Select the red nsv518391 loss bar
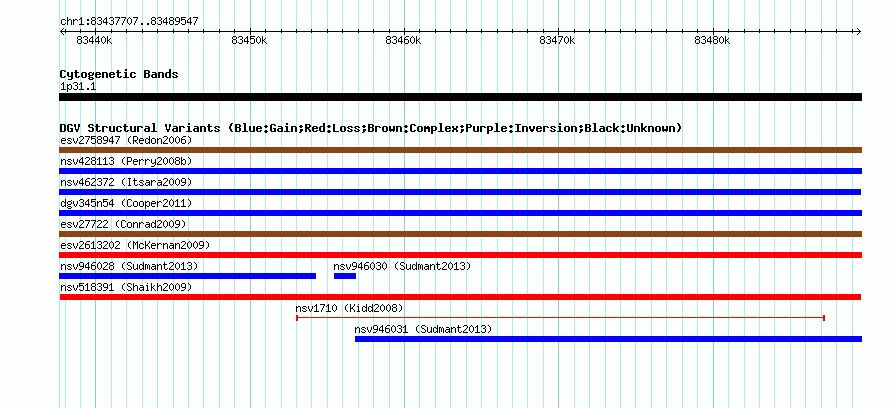Screen dimensions: 890x408 click(460, 297)
